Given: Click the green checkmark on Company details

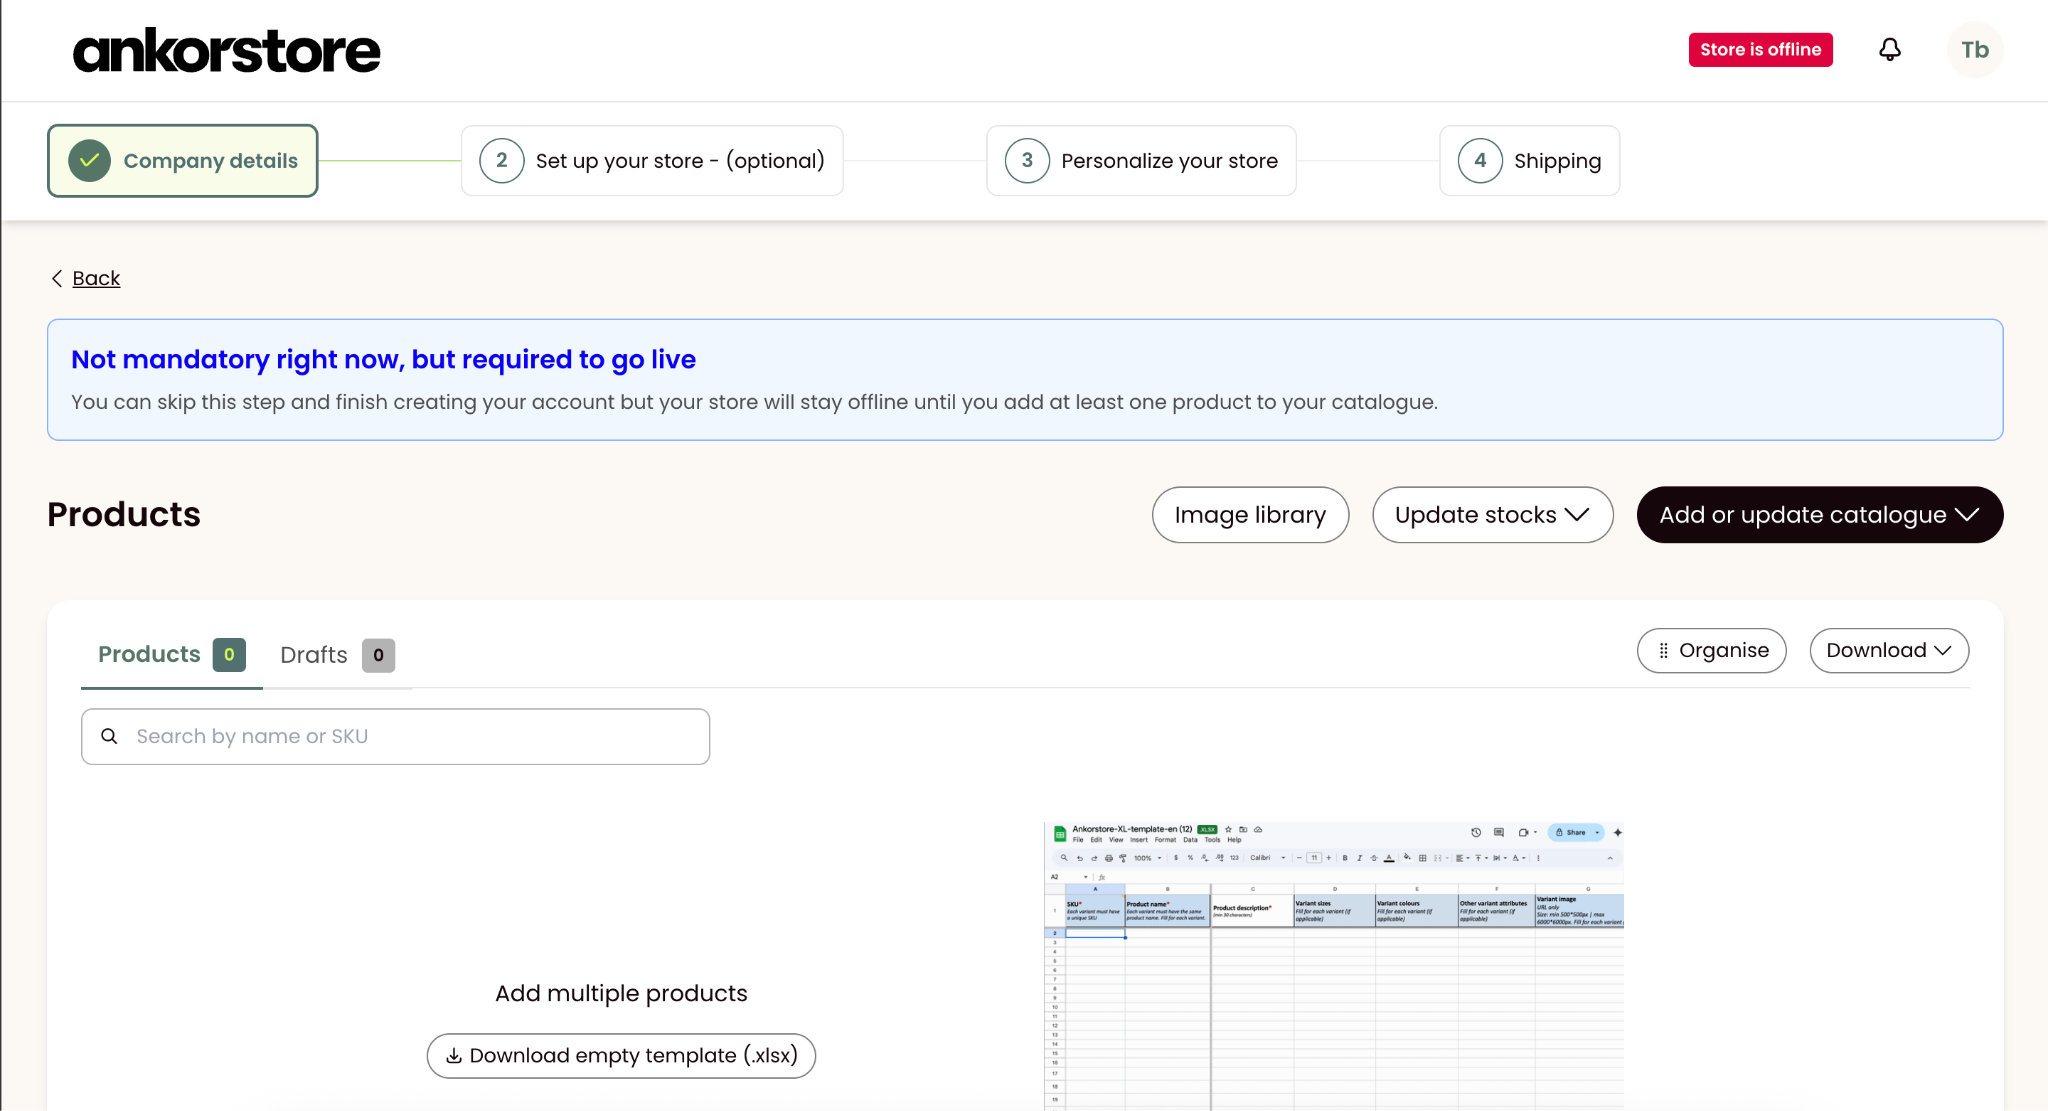Looking at the screenshot, I should tap(90, 161).
